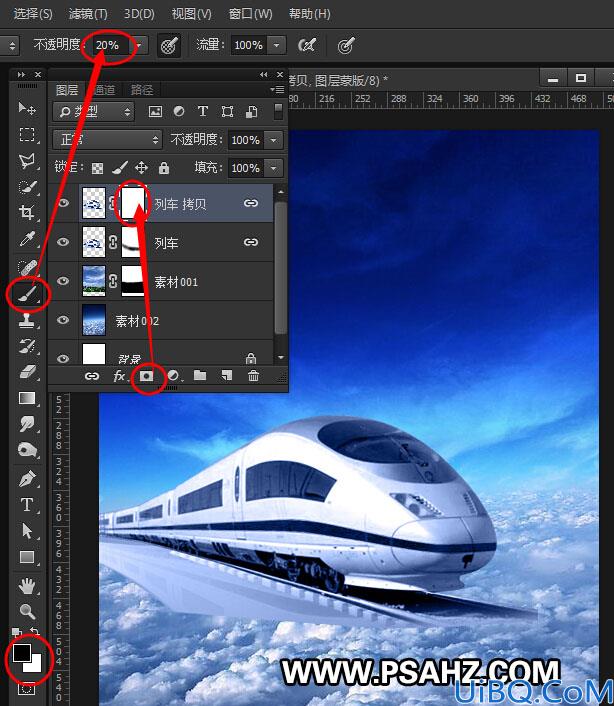This screenshot has height=706, width=614.
Task: Open layer opacity dropdown arrow
Action: coord(274,140)
